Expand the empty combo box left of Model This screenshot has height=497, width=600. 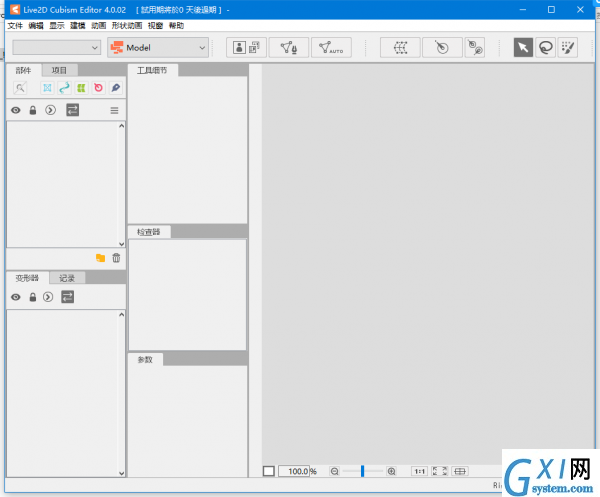tap(57, 48)
